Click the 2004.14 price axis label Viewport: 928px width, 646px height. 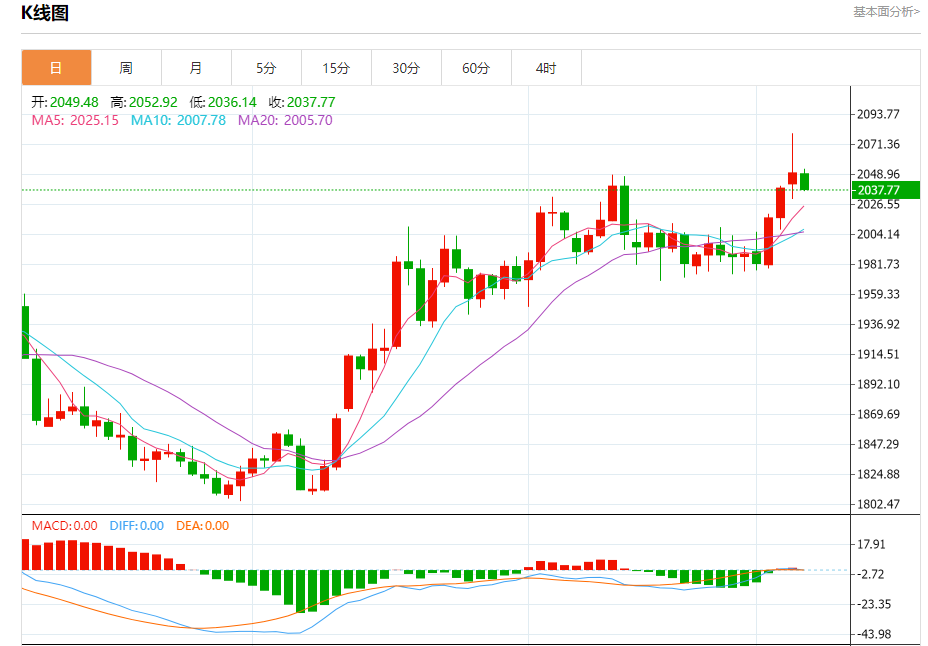[878, 234]
